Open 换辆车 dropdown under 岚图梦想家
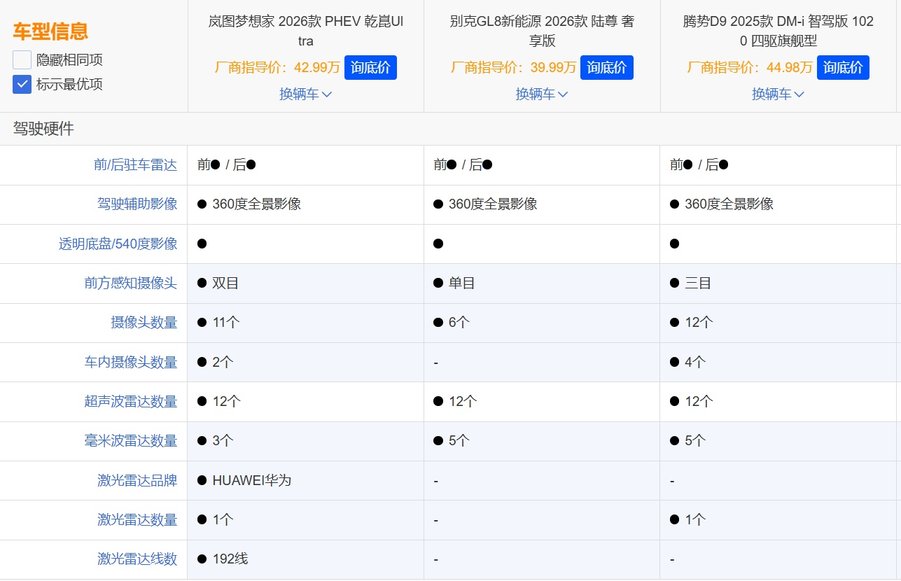The image size is (901, 581). coord(305,94)
